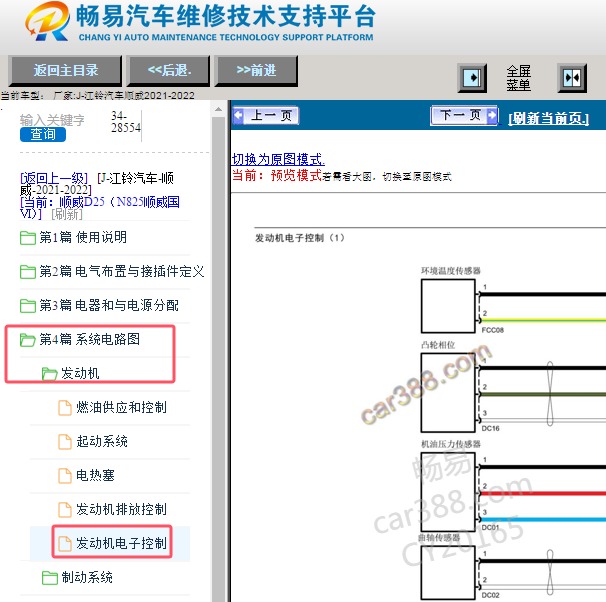Viewport: 606px width, 602px height.
Task: Open 发动机电子控制 document
Action: 121,543
